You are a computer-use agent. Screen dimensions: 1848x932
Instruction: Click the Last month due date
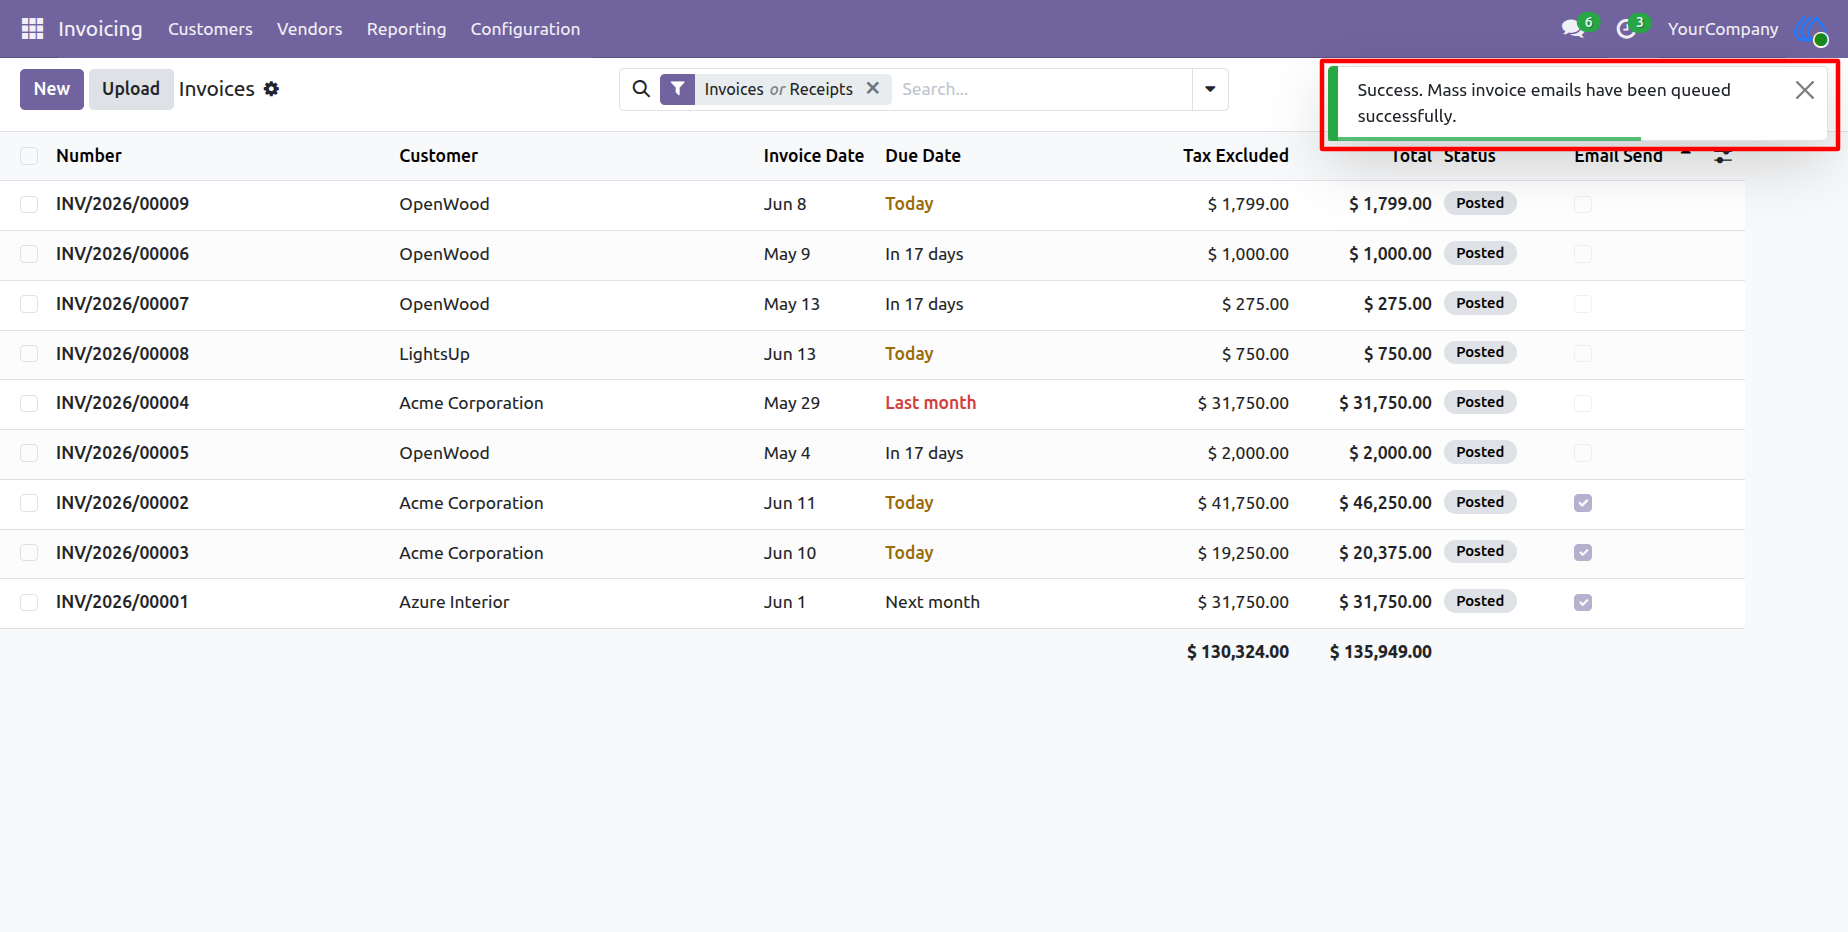pyautogui.click(x=930, y=403)
